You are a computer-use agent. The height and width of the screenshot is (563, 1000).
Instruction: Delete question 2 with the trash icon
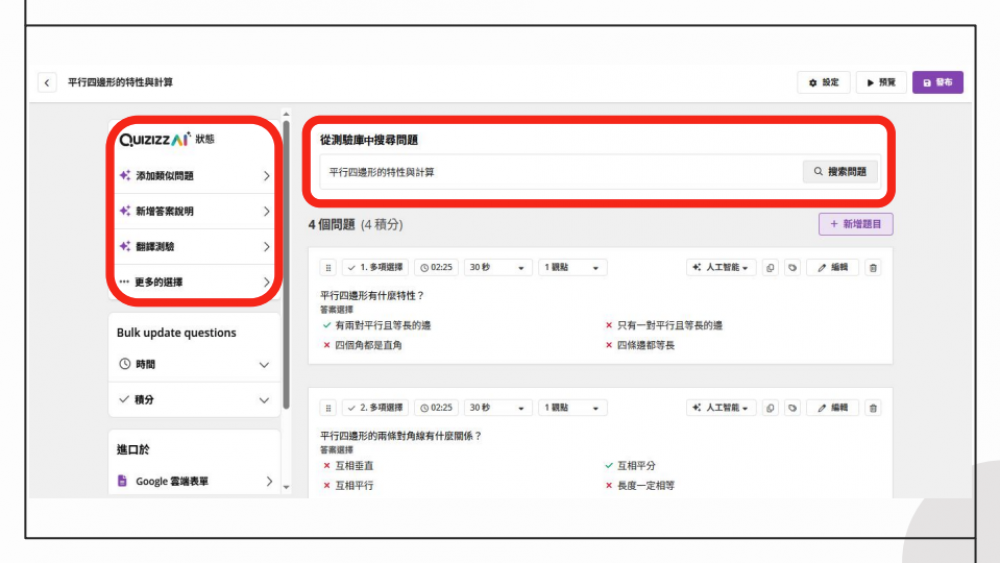873,408
